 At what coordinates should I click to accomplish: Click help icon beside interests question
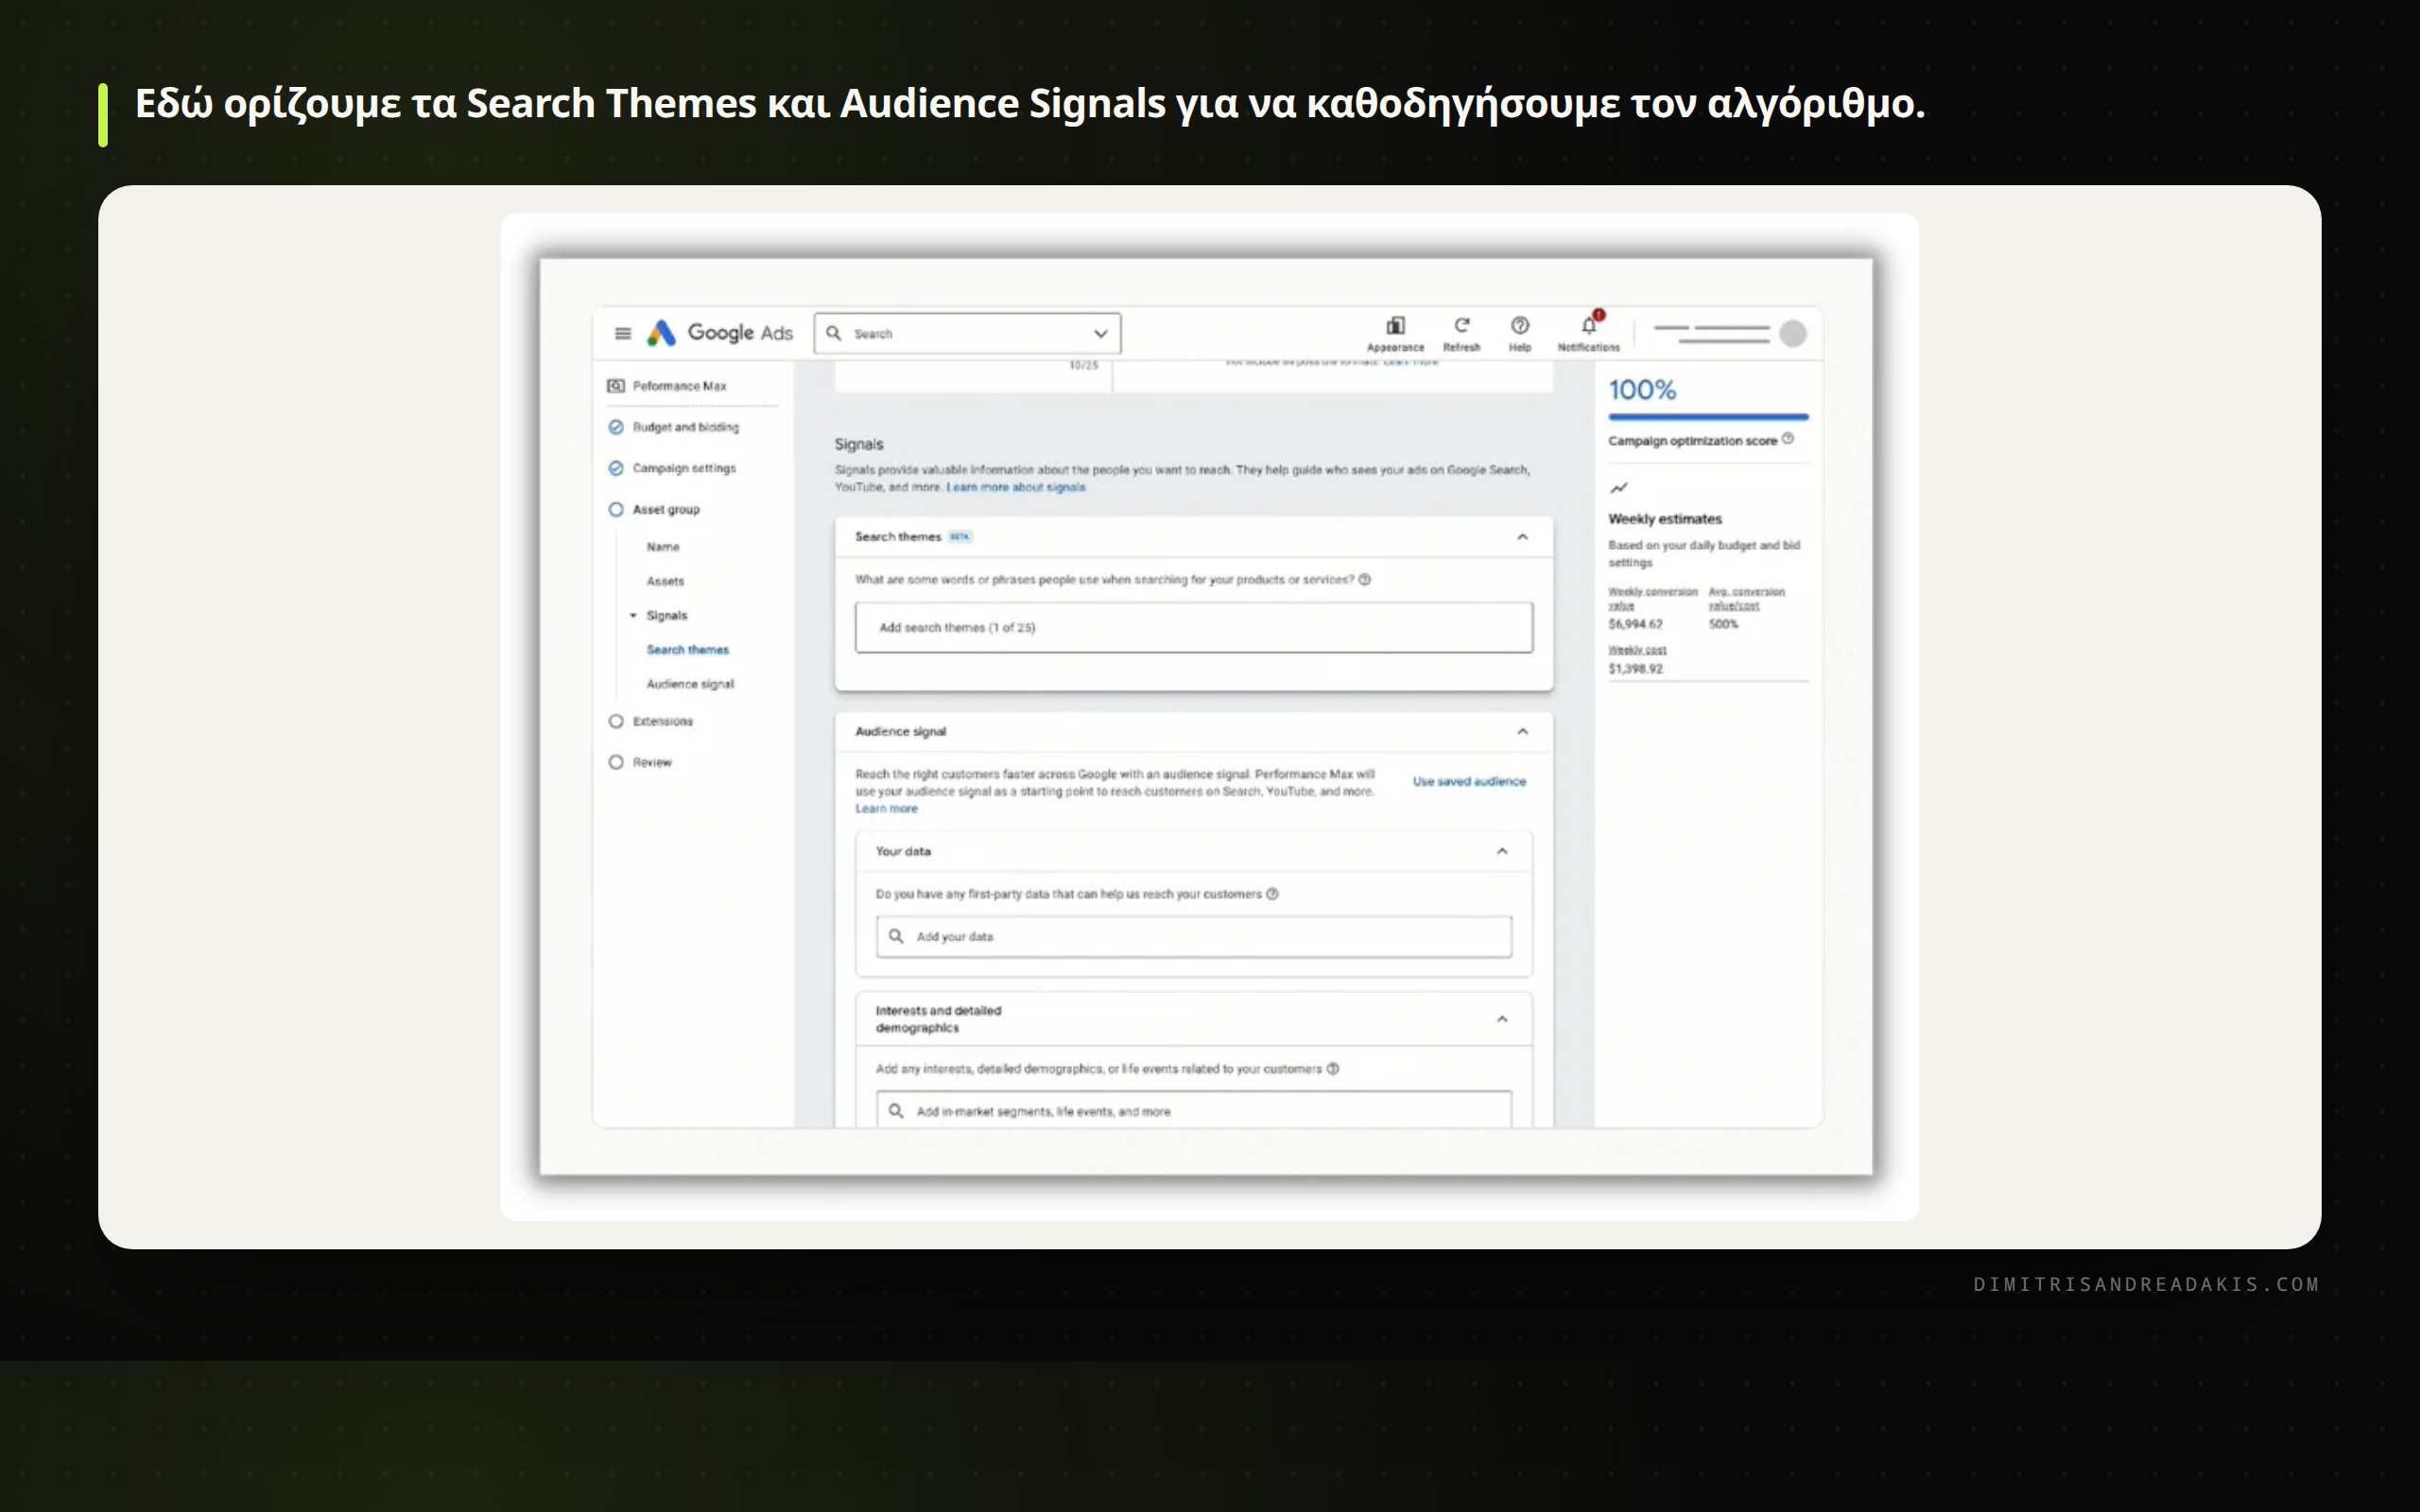click(1332, 1069)
